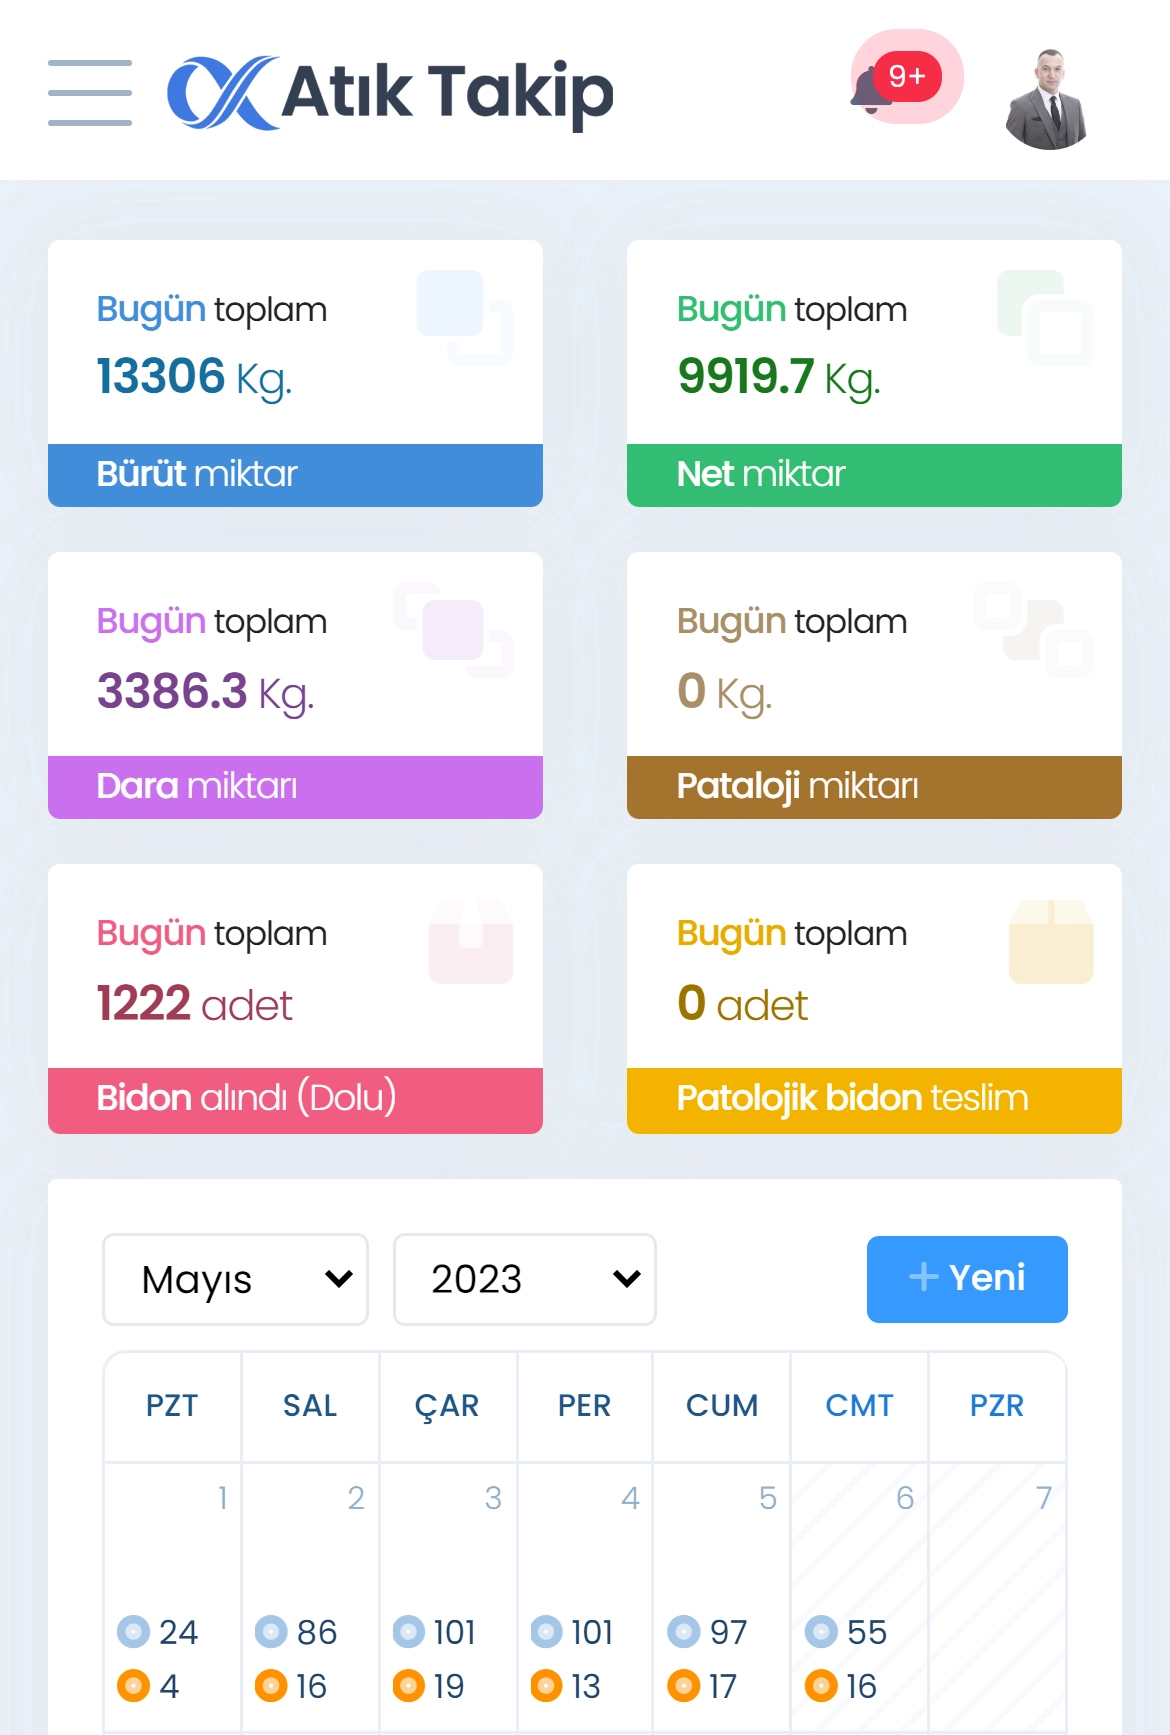The height and width of the screenshot is (1735, 1170).
Task: Open the user profile avatar
Action: point(1046,99)
